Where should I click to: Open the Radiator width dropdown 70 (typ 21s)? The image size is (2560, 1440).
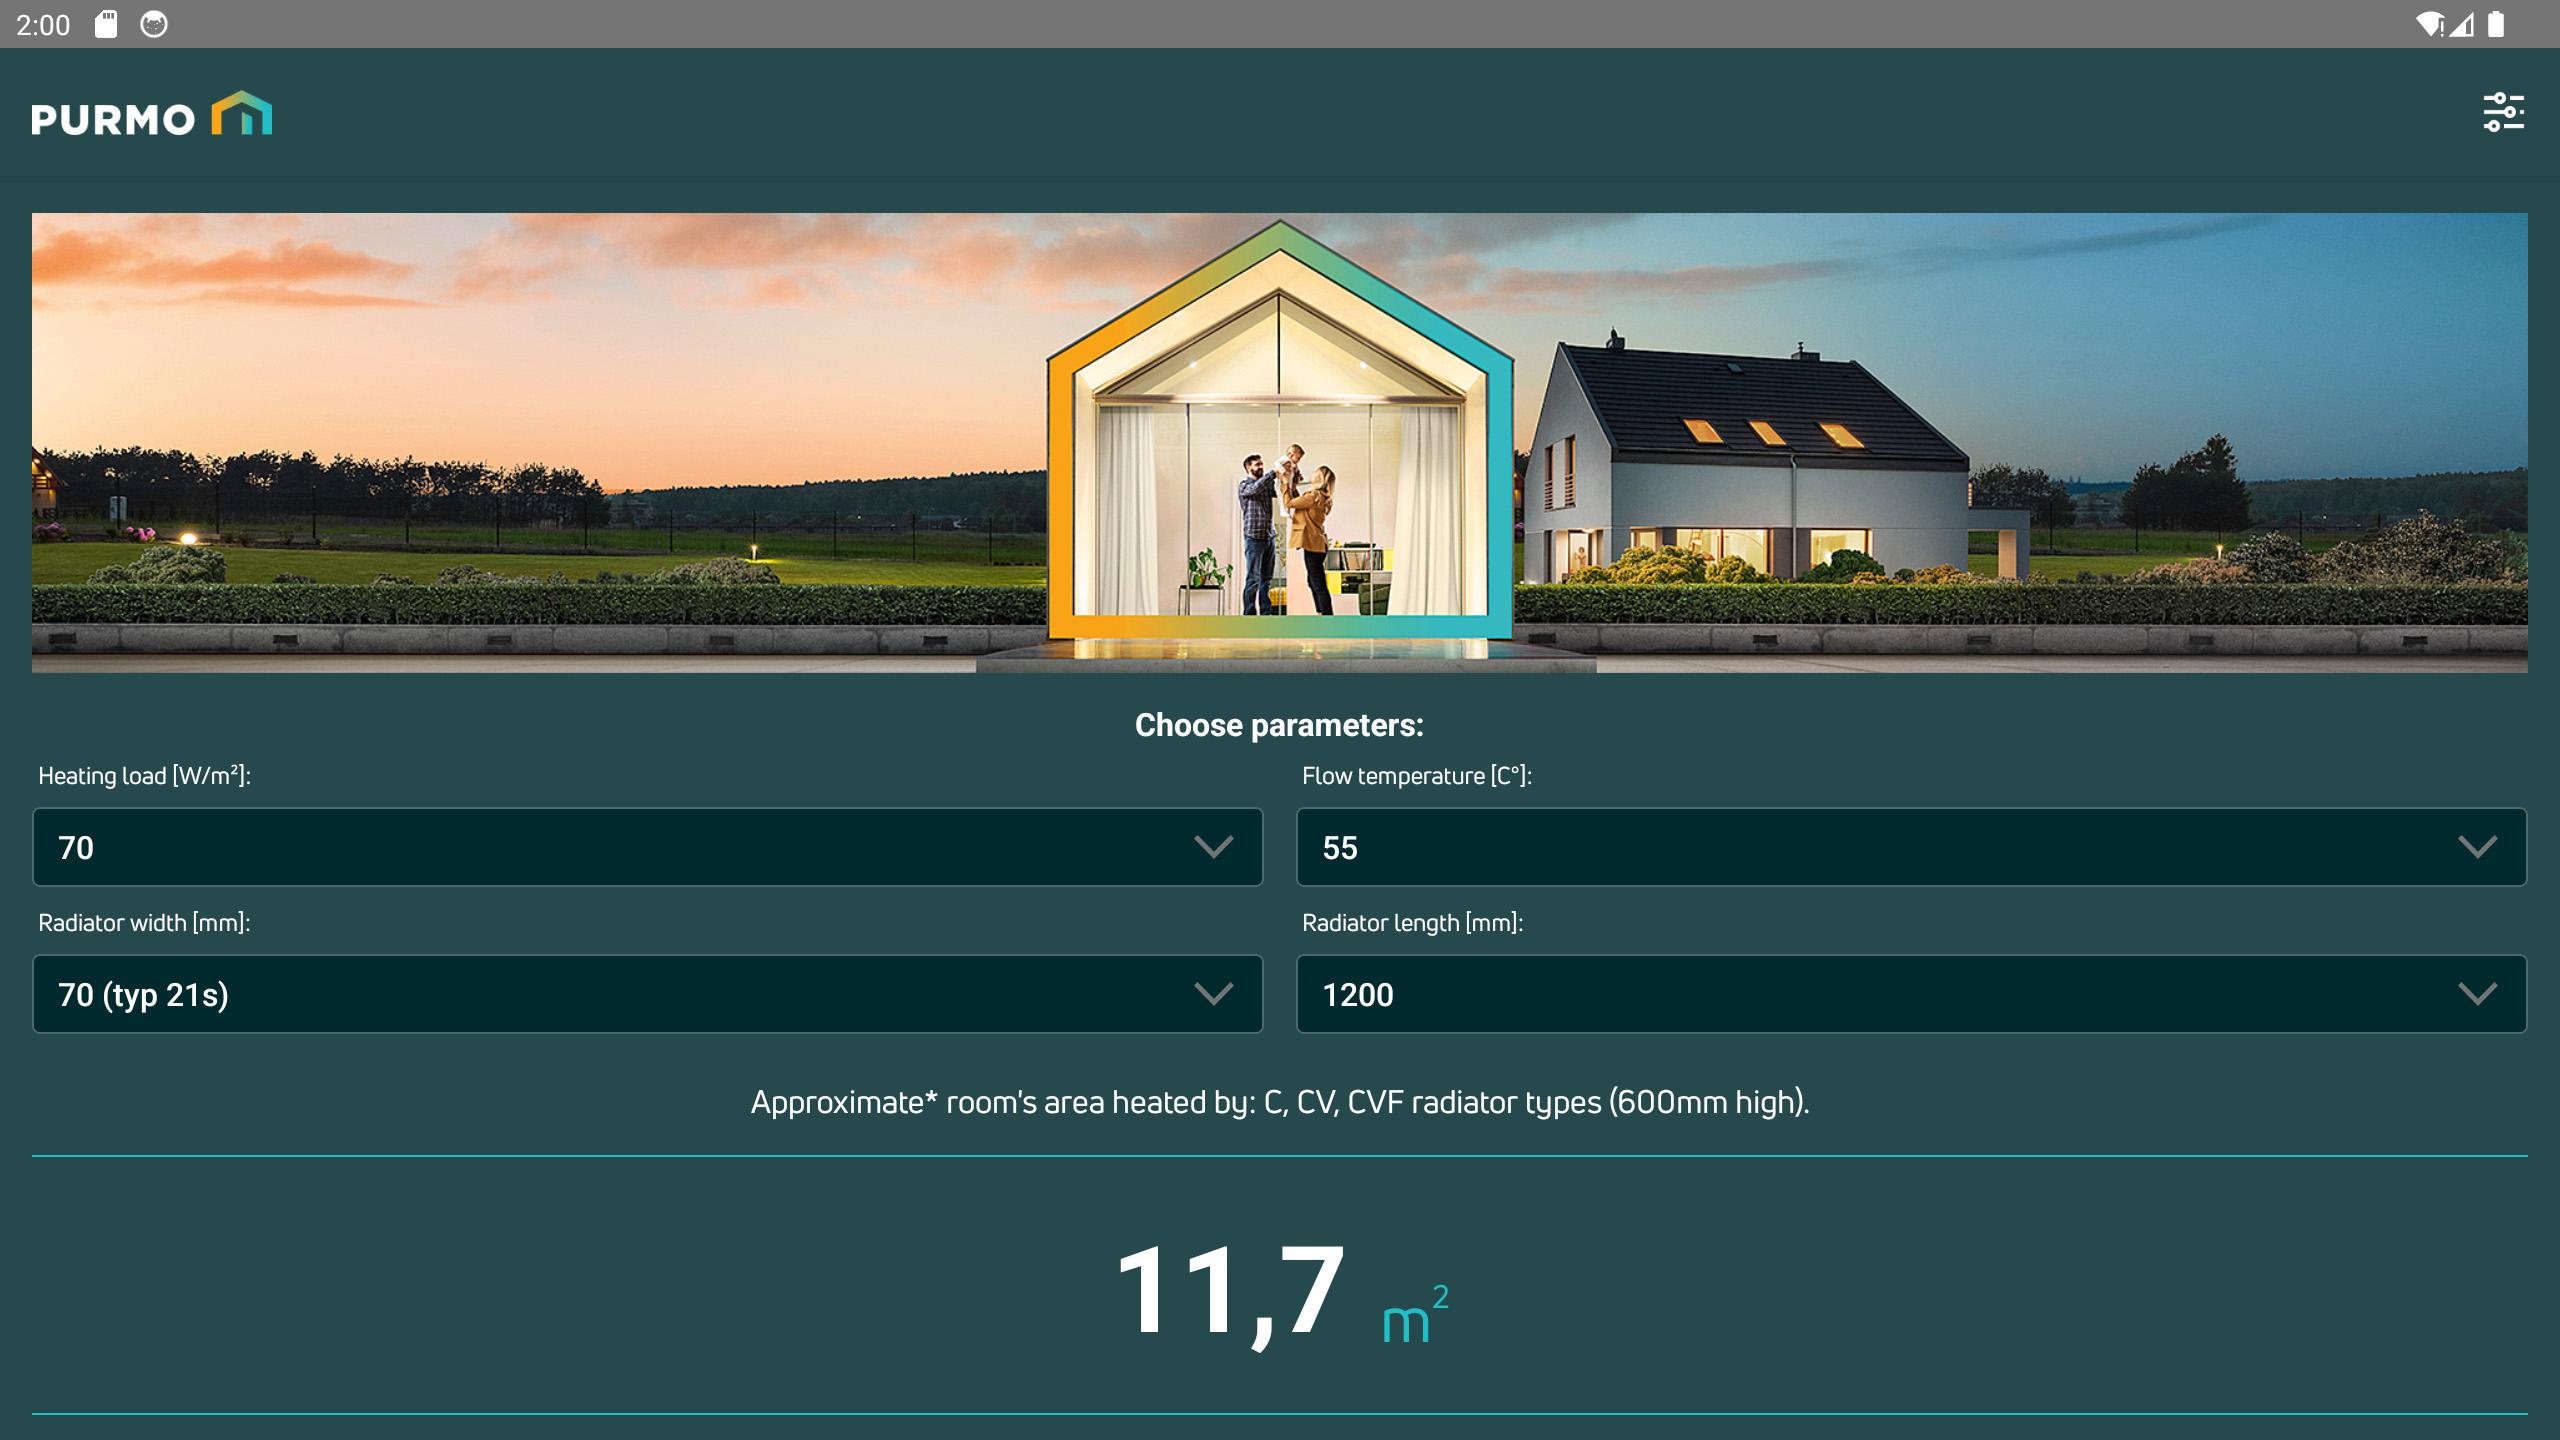tap(648, 994)
